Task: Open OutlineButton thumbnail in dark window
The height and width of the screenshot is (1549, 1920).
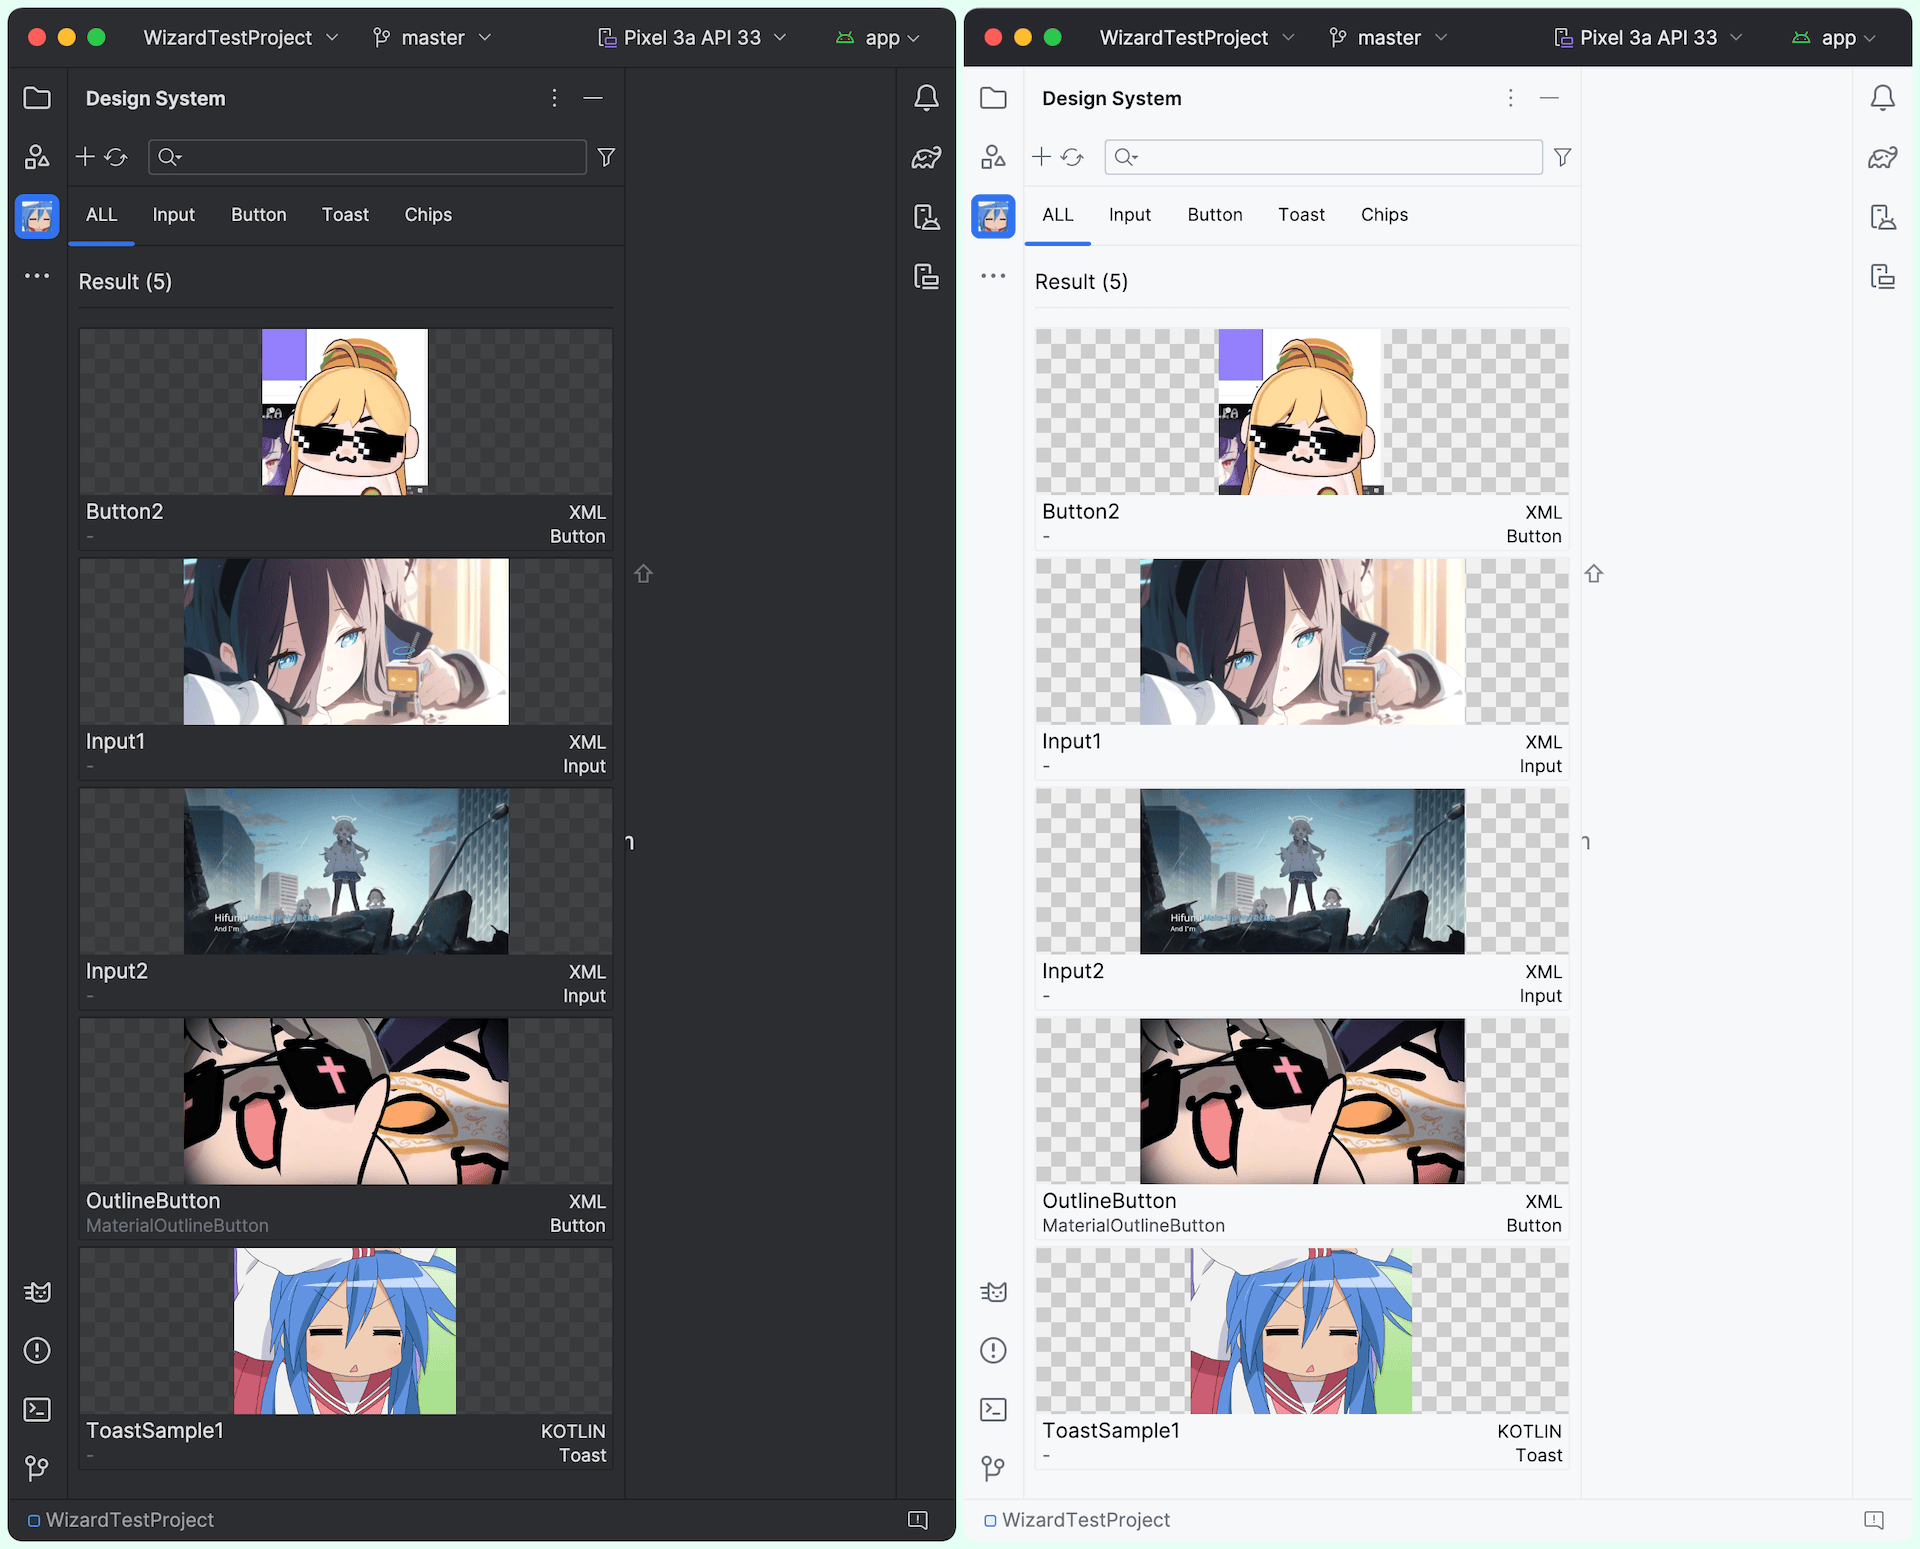Action: [x=346, y=1101]
